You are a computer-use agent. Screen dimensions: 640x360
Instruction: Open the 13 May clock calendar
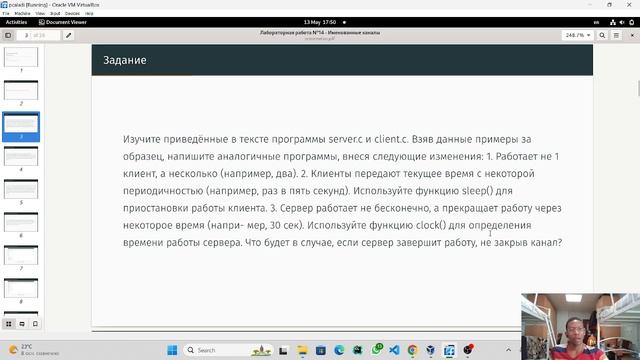pyautogui.click(x=320, y=22)
